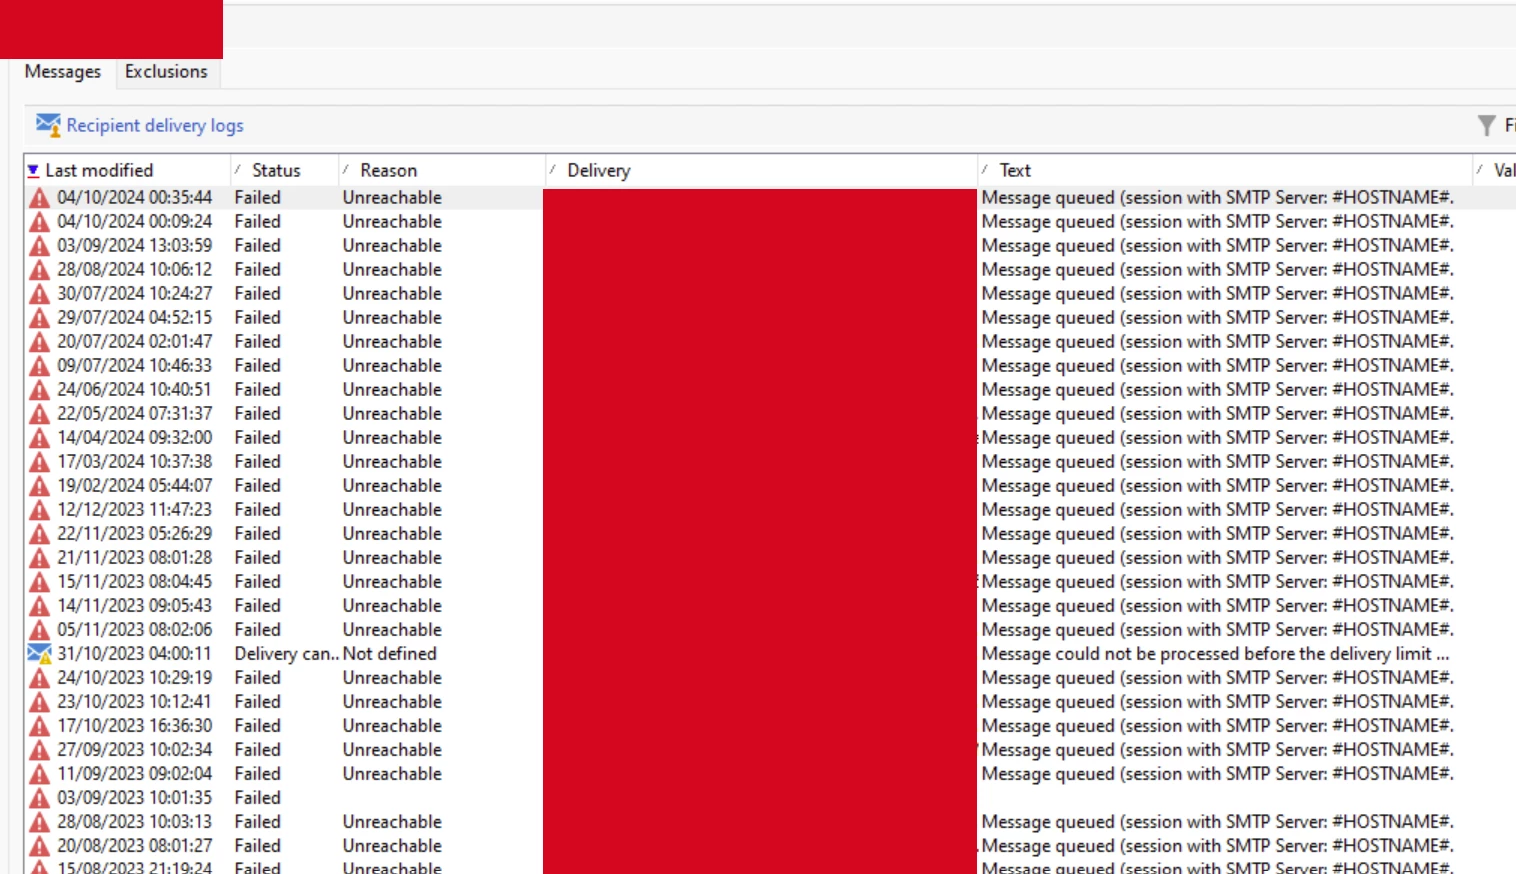This screenshot has height=874, width=1516.
Task: Select the 20/08/2023 08:01:27 date cell
Action: click(x=134, y=846)
